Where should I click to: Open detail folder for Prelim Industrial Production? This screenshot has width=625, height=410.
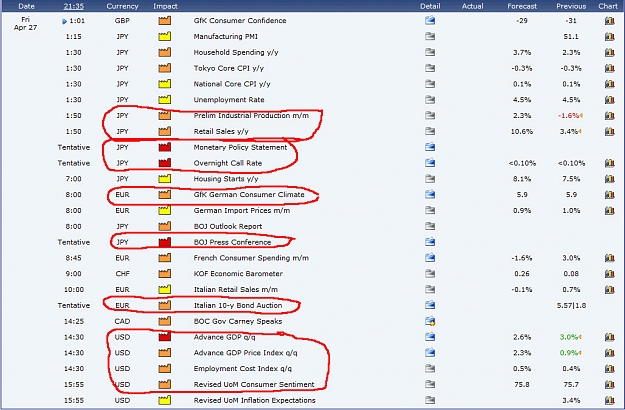(430, 116)
